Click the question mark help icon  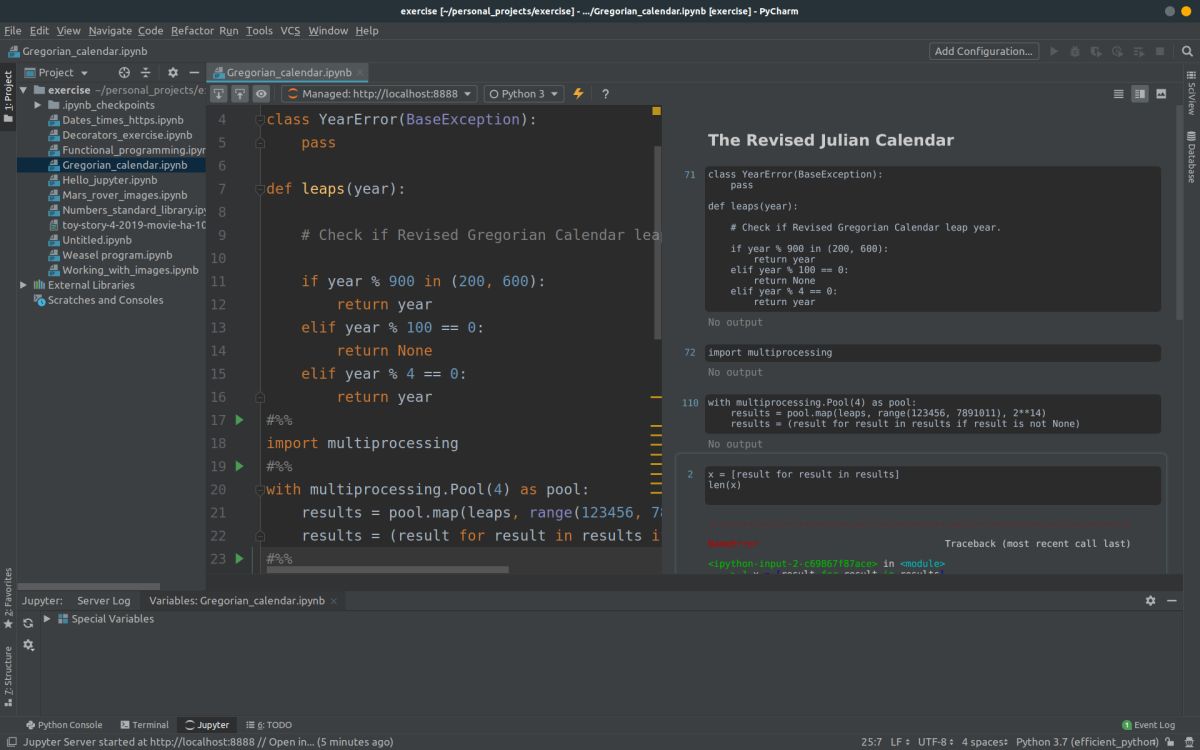coord(605,93)
